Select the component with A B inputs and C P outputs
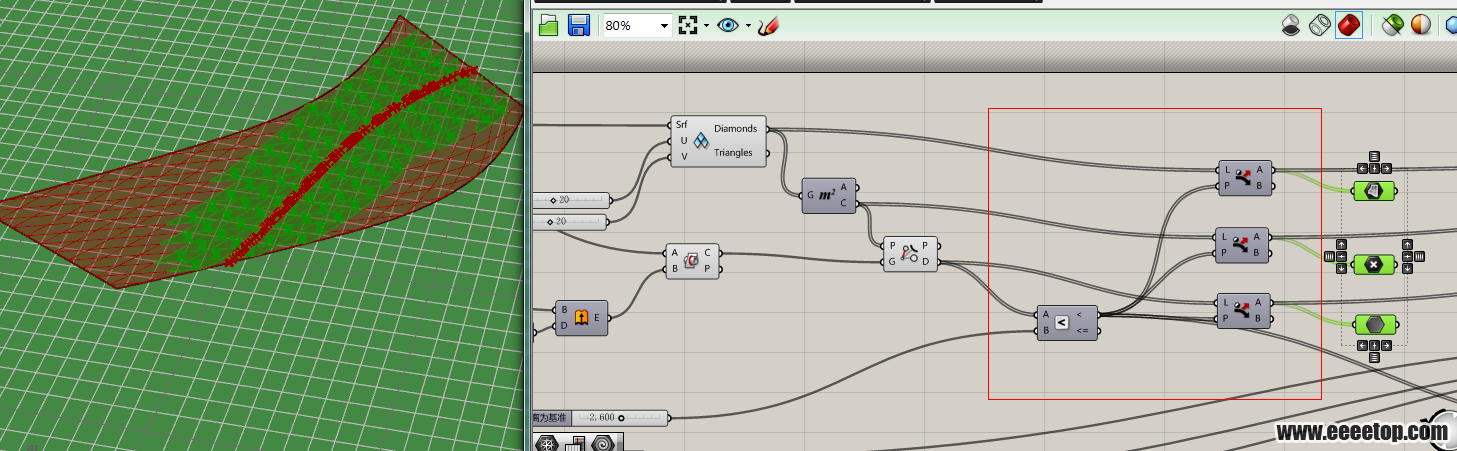1457x451 pixels. click(x=692, y=260)
